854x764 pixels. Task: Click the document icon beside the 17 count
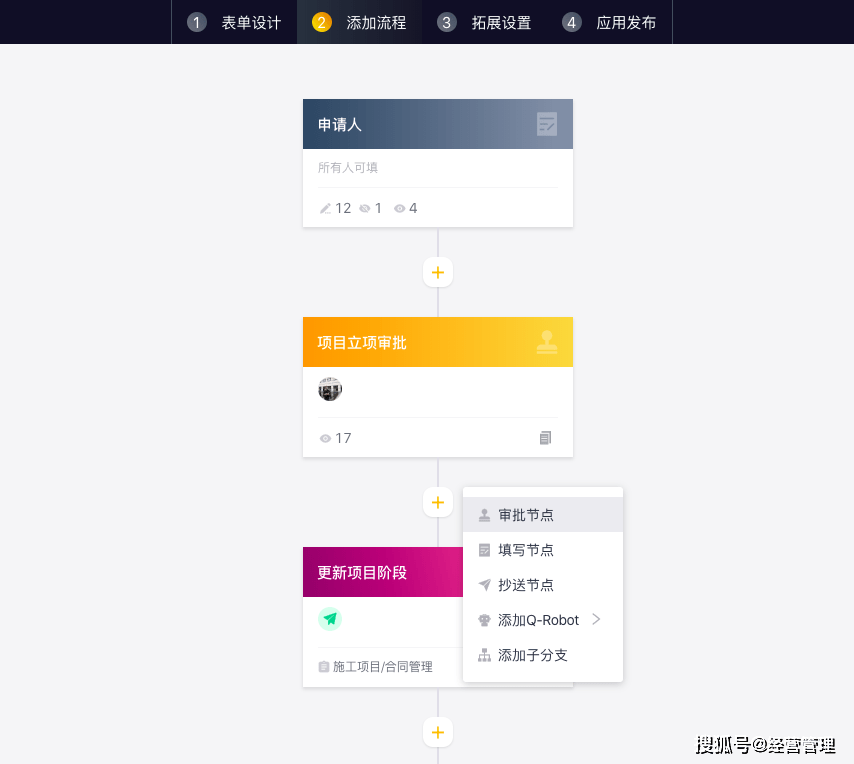pos(545,438)
